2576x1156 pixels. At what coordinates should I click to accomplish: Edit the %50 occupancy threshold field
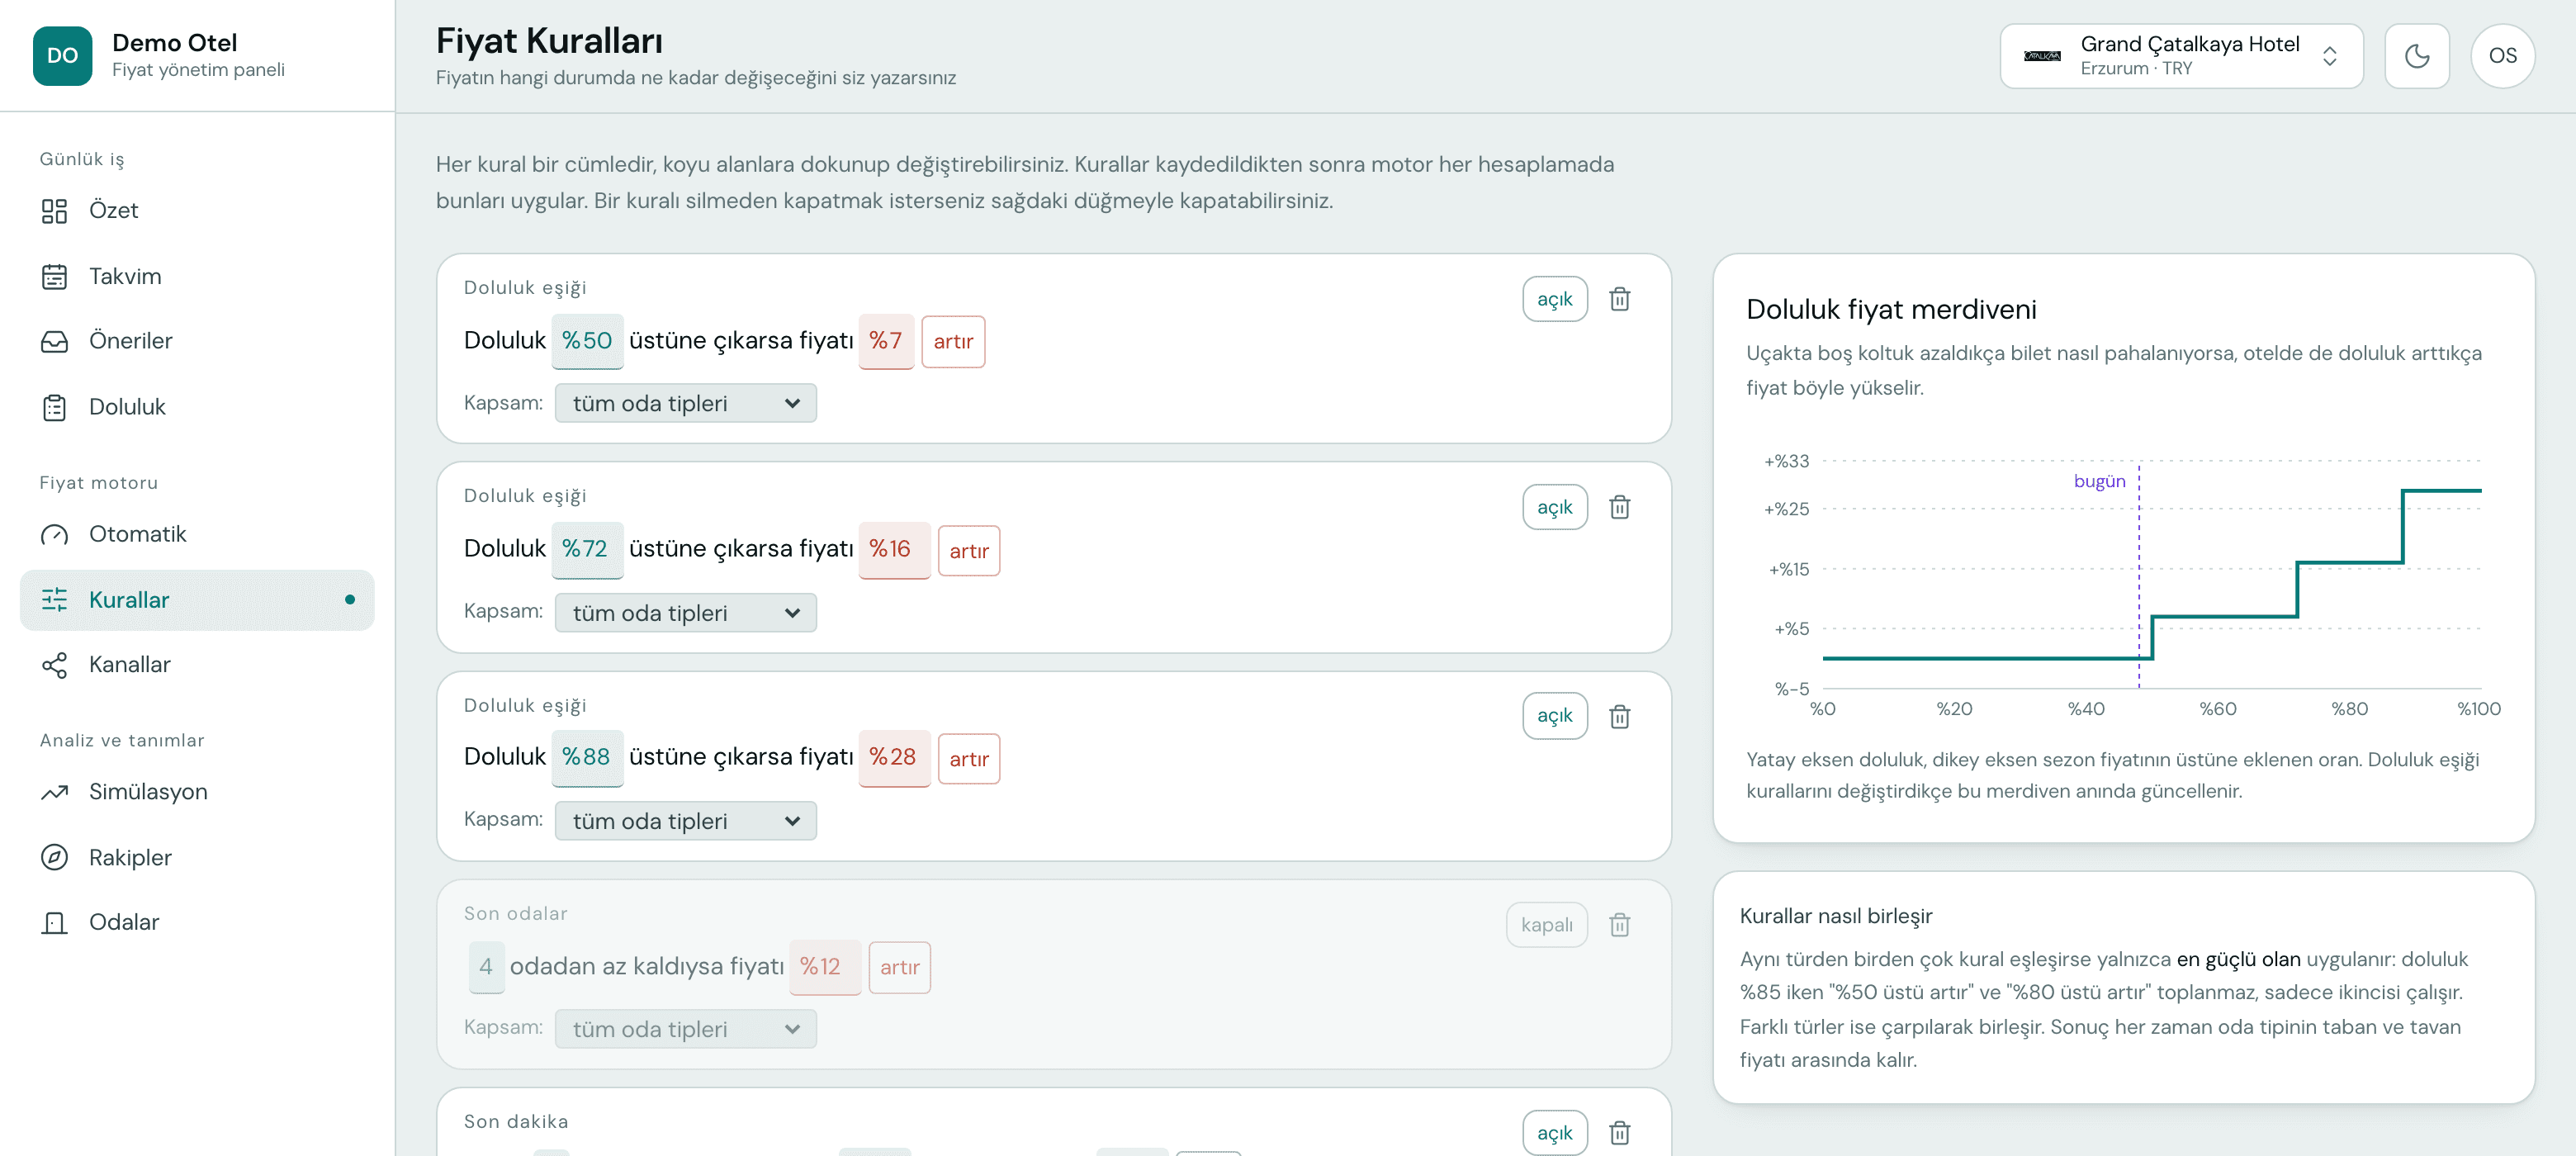coord(587,341)
